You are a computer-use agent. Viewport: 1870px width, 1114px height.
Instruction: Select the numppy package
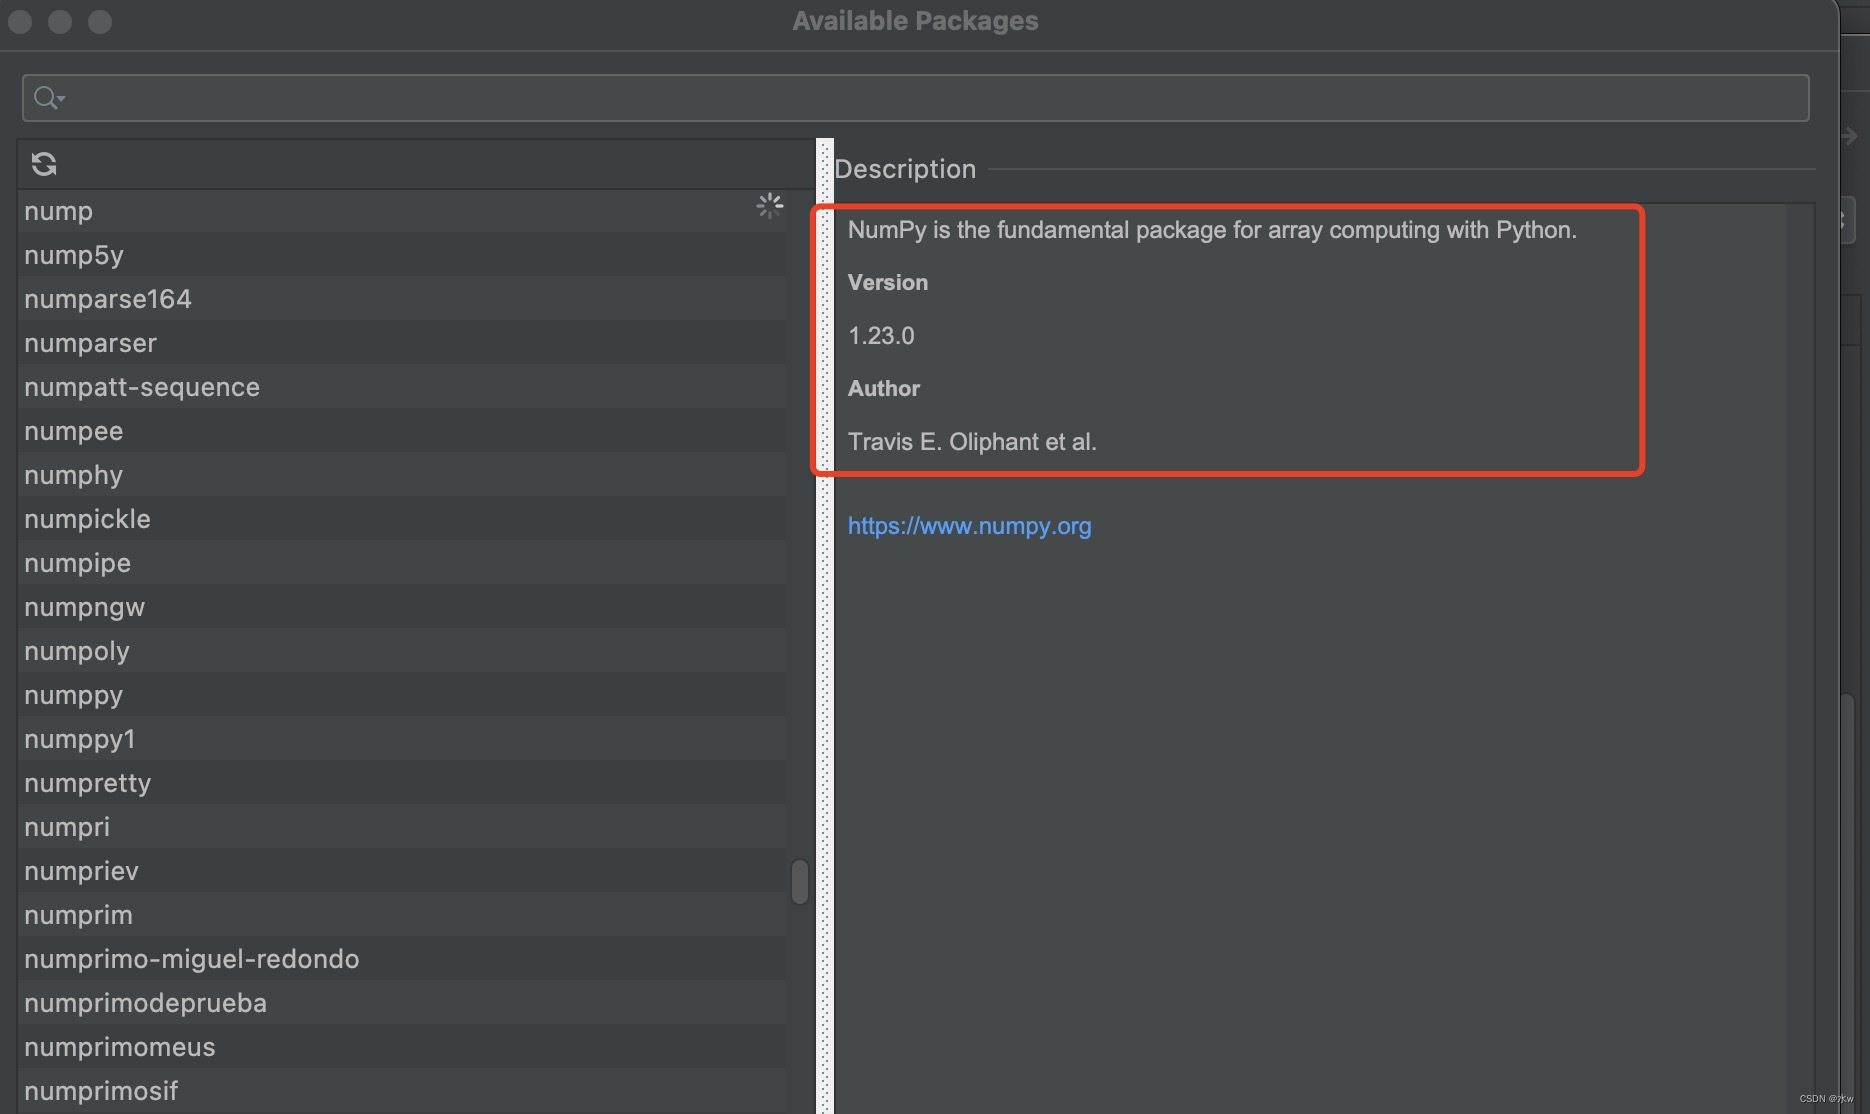click(x=402, y=695)
